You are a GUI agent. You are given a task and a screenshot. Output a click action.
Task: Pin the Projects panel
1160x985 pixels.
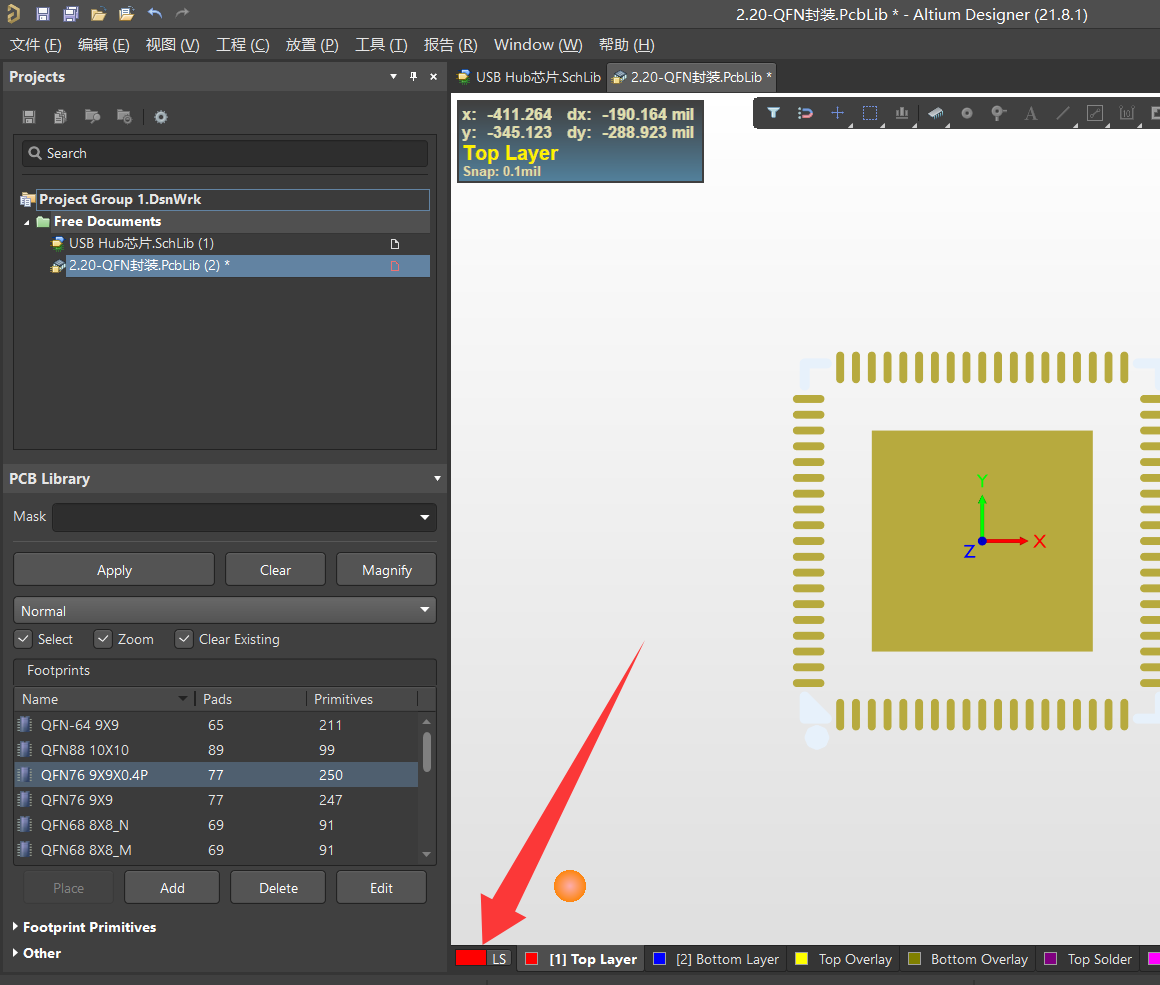point(414,76)
